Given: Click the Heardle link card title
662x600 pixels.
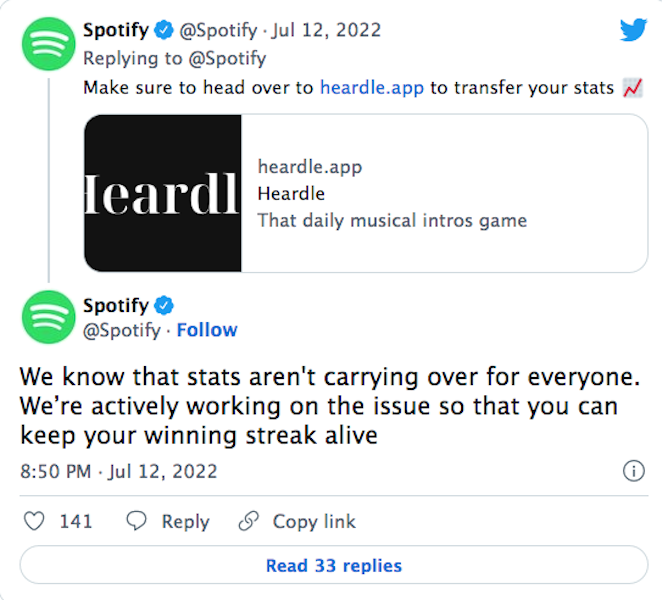Looking at the screenshot, I should 291,193.
